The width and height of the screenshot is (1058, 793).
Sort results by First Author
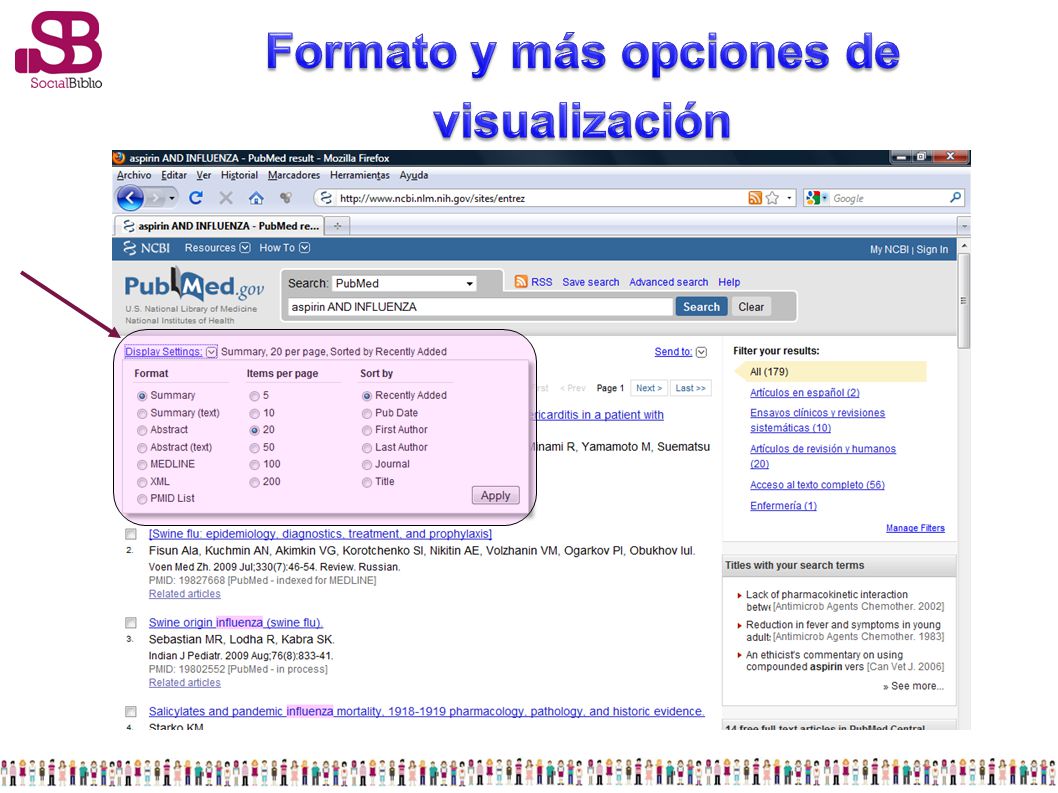coord(367,431)
